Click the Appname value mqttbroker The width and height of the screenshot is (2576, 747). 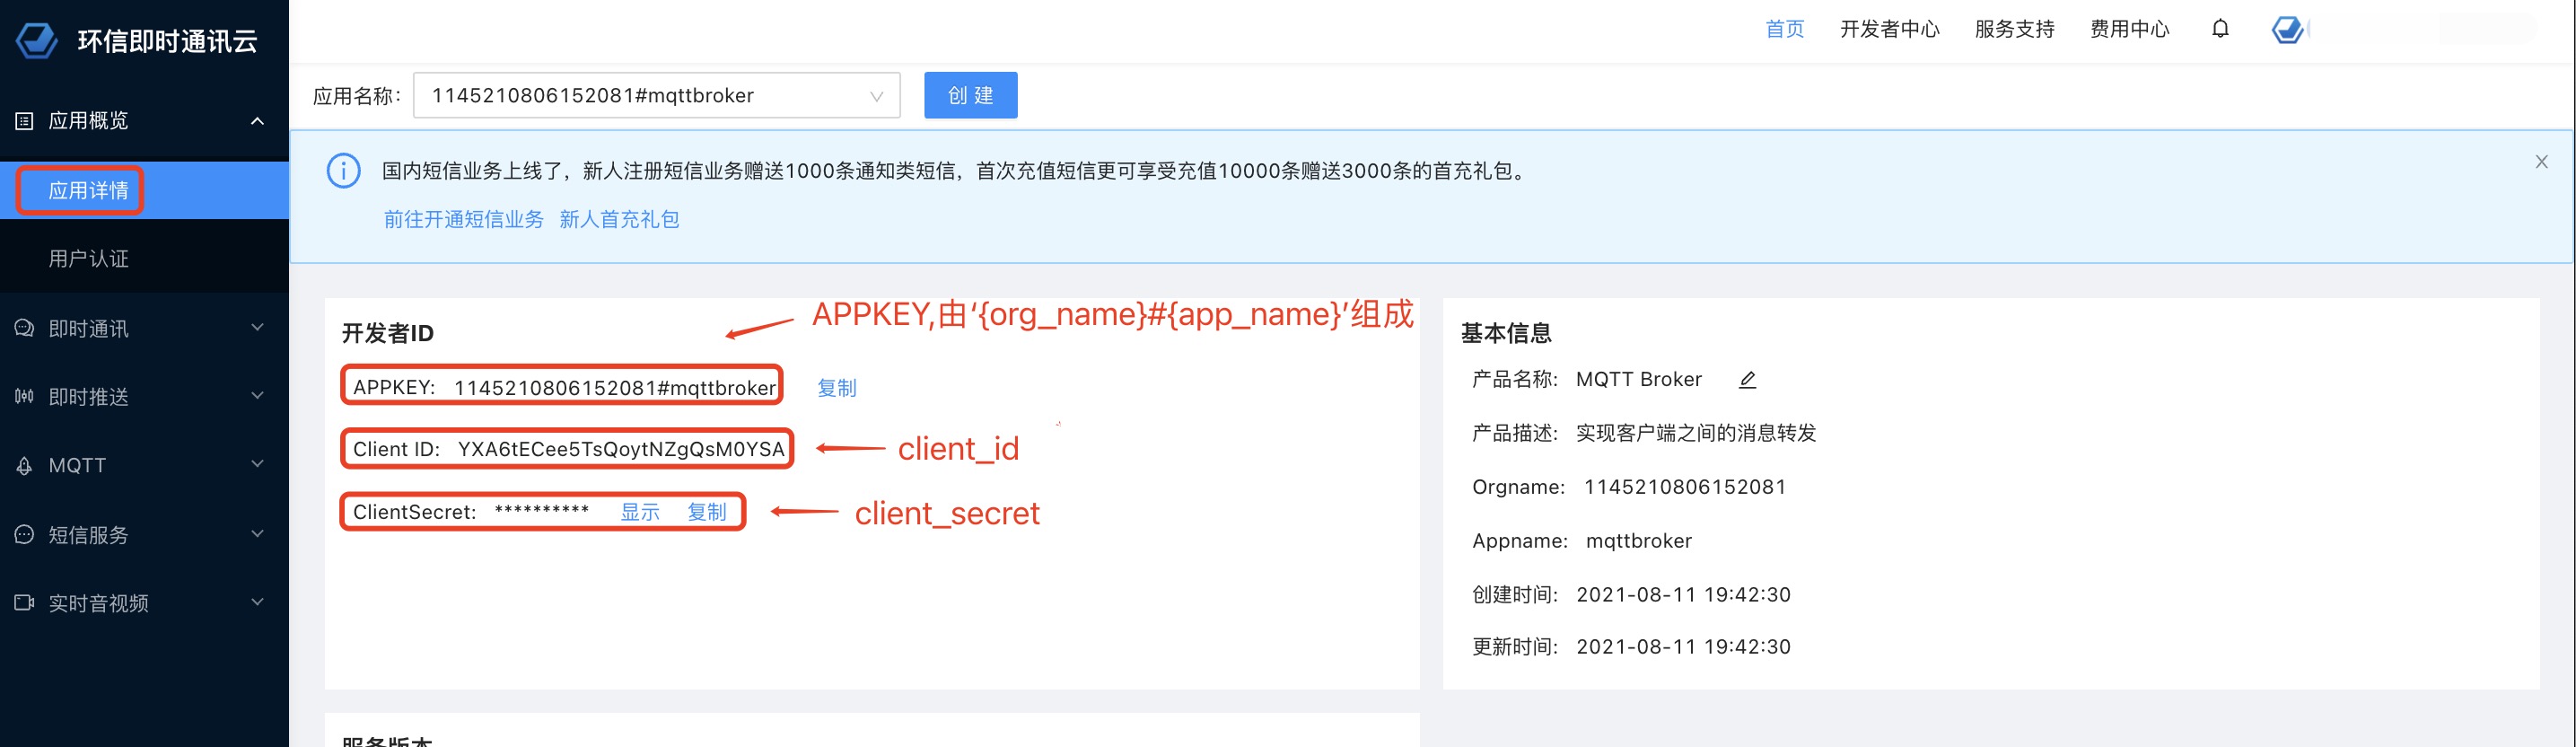point(1638,541)
